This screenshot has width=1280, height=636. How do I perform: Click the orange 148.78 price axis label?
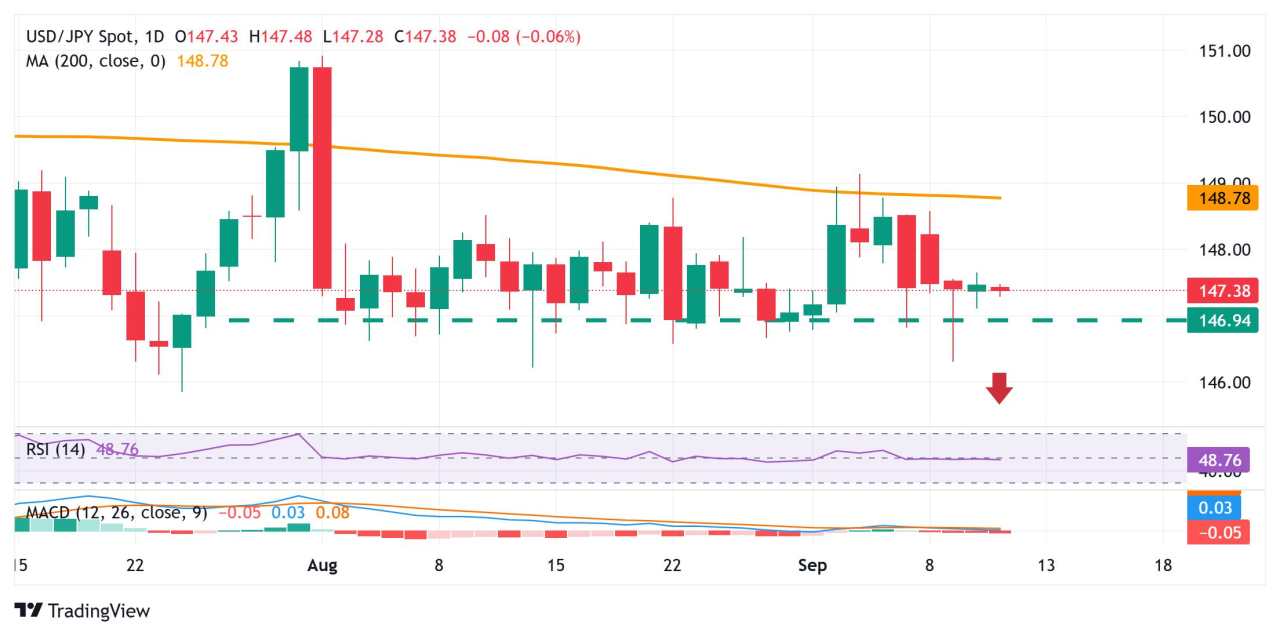[1222, 198]
